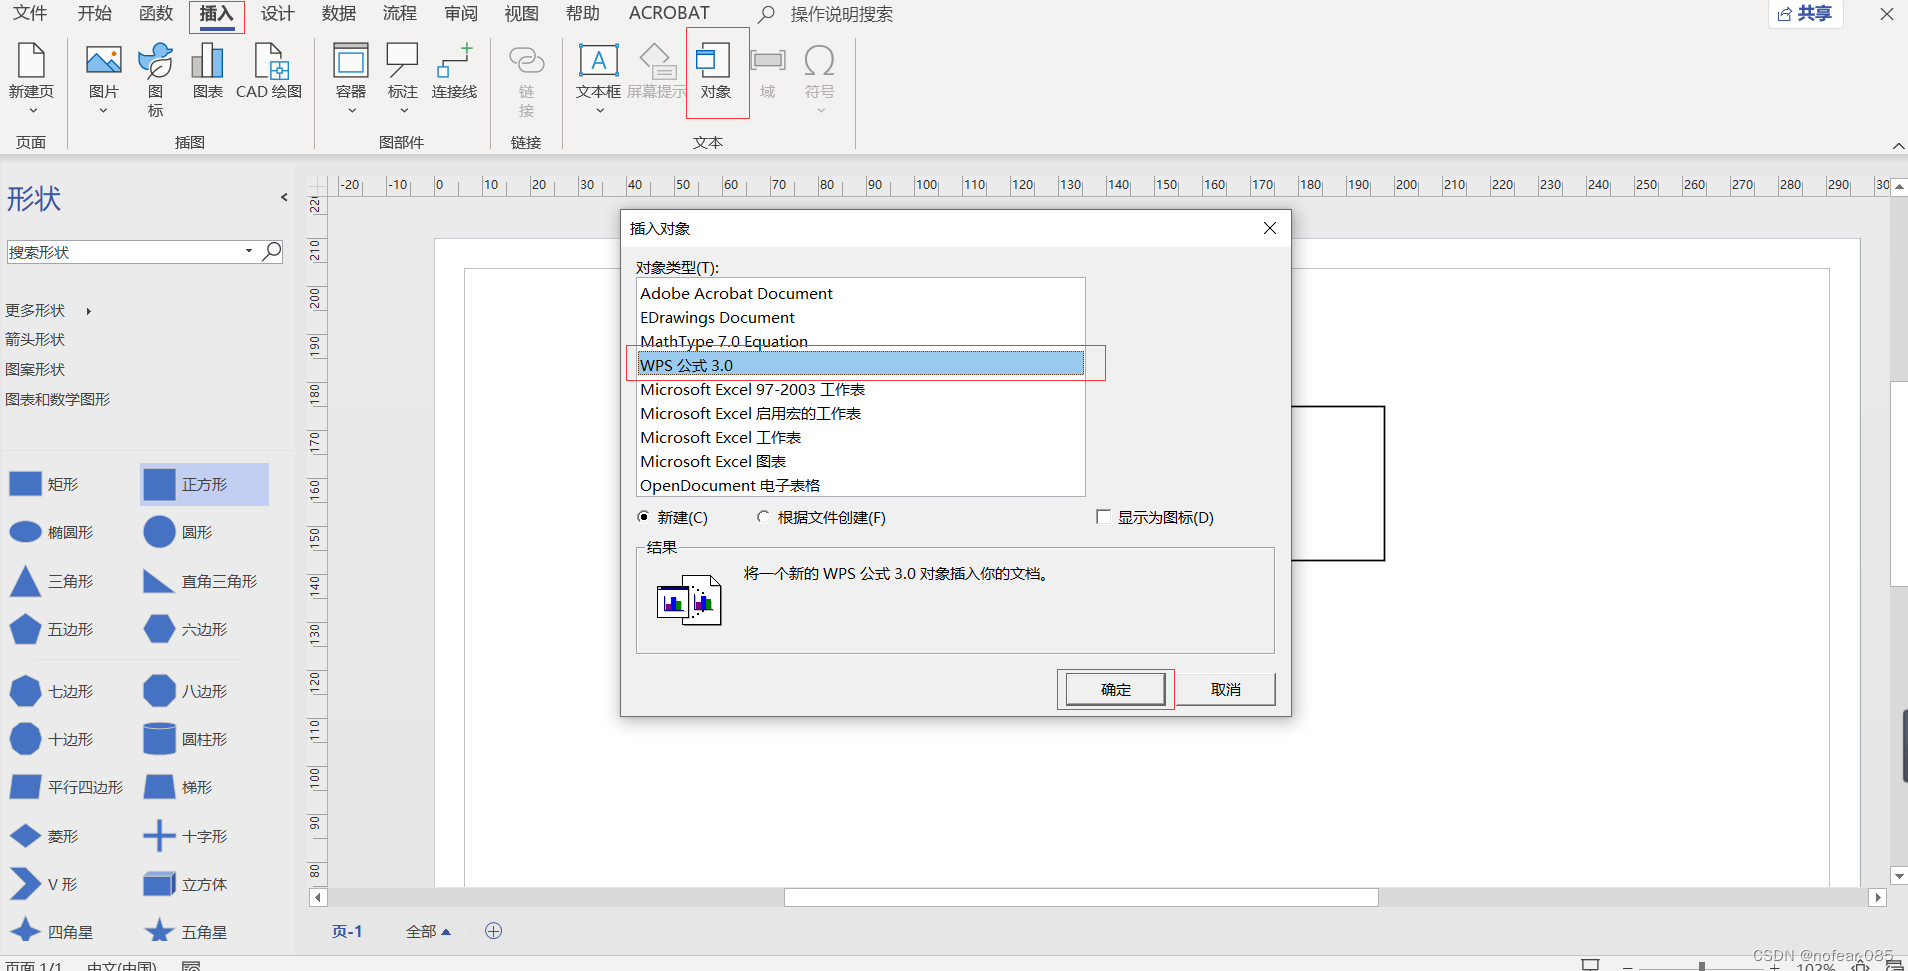Expand the 文本框 dropdown arrow
This screenshot has width=1908, height=971.
click(599, 110)
